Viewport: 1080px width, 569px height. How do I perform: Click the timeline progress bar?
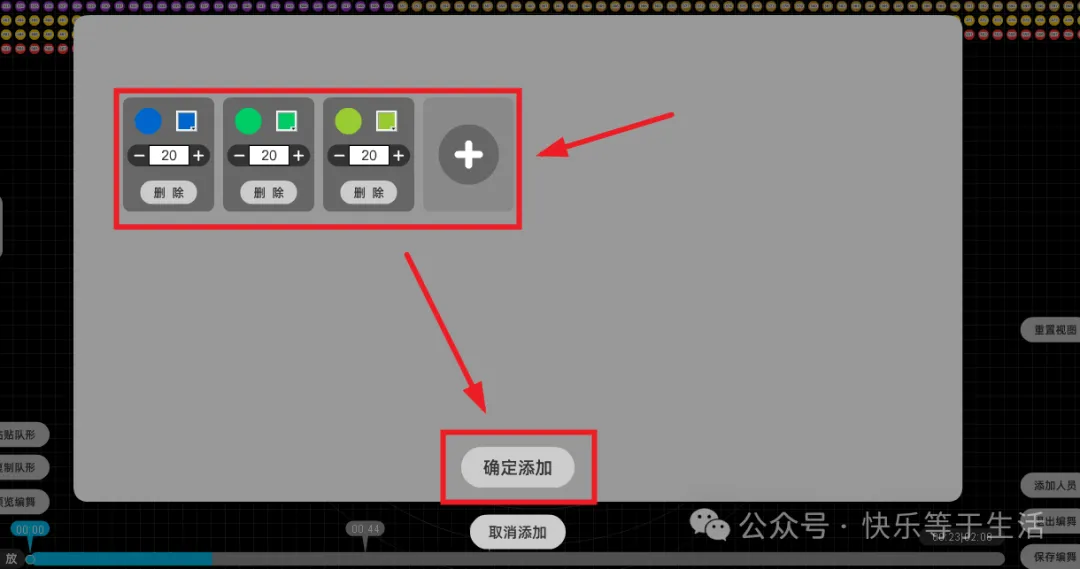tap(517, 559)
